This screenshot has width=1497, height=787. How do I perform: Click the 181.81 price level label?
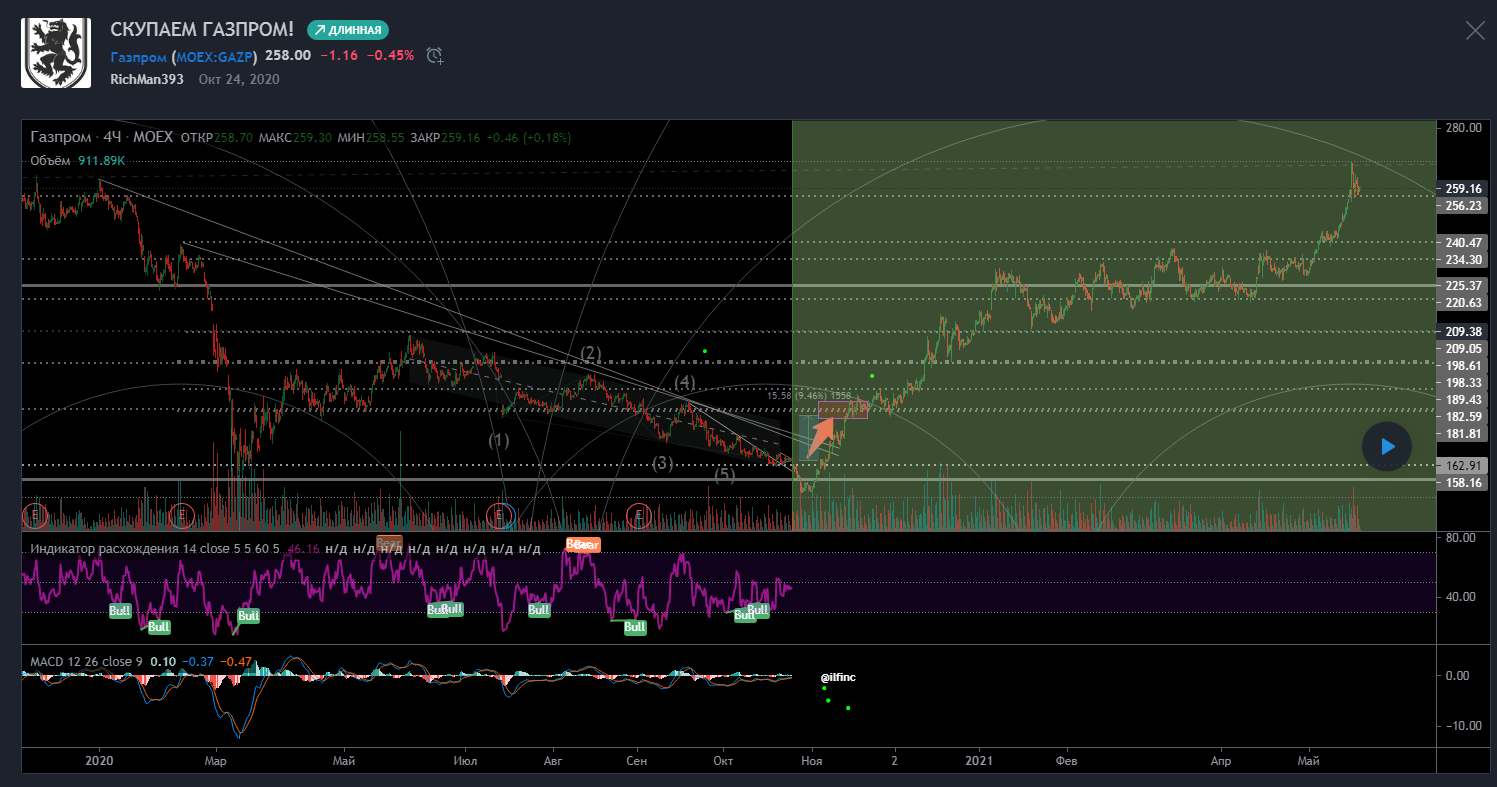click(1463, 433)
